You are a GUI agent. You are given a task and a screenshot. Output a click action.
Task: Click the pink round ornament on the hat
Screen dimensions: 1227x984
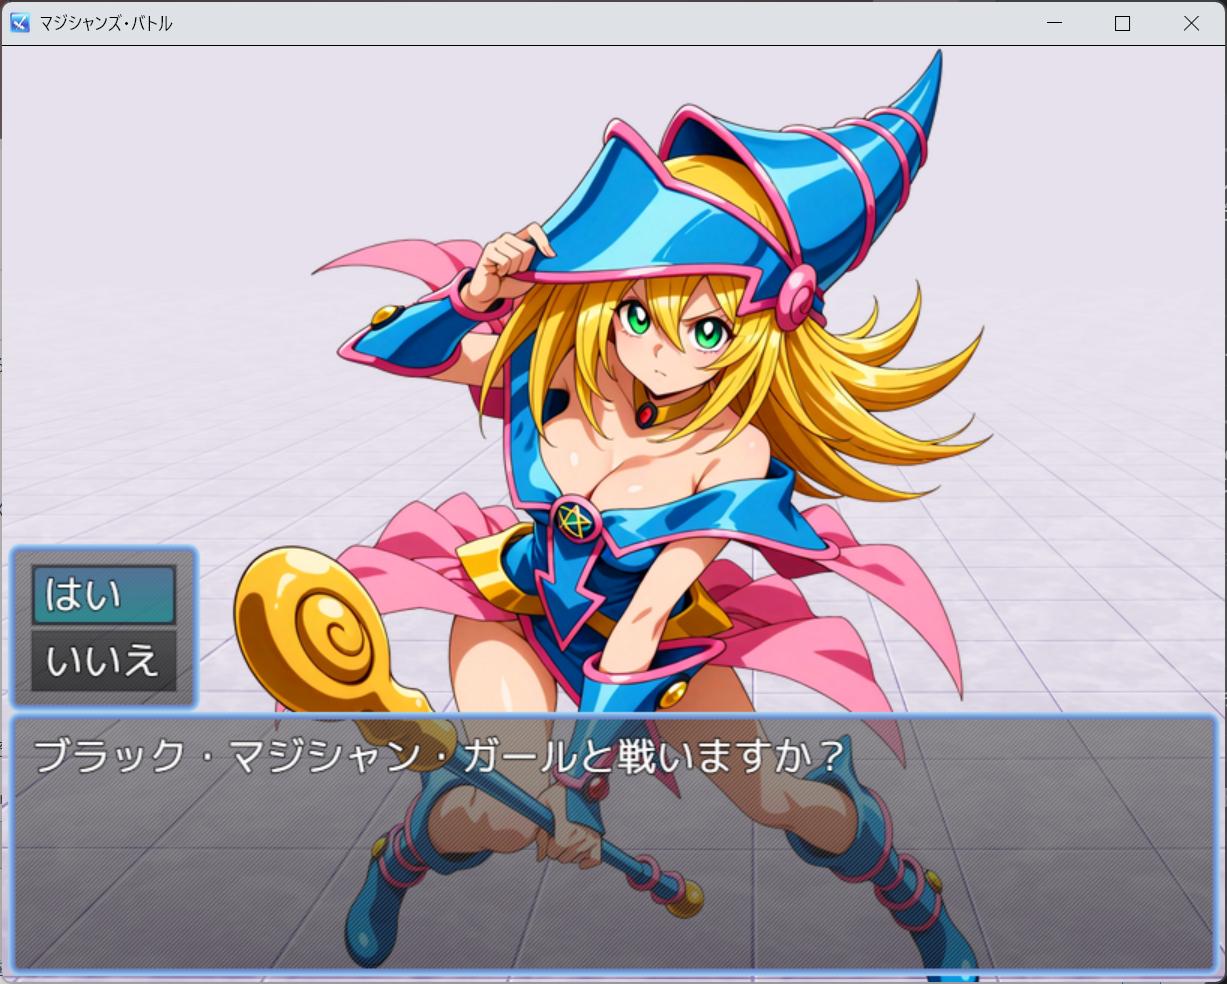pos(797,298)
